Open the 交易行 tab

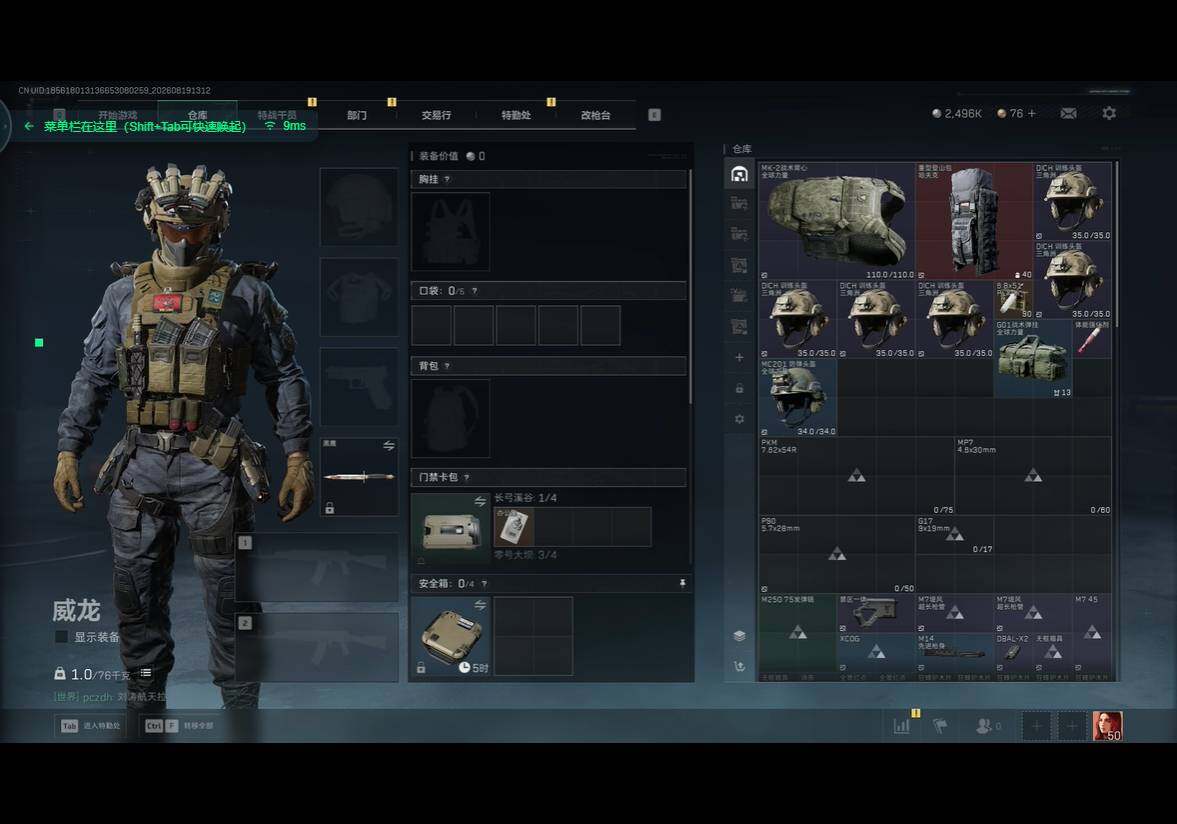436,115
